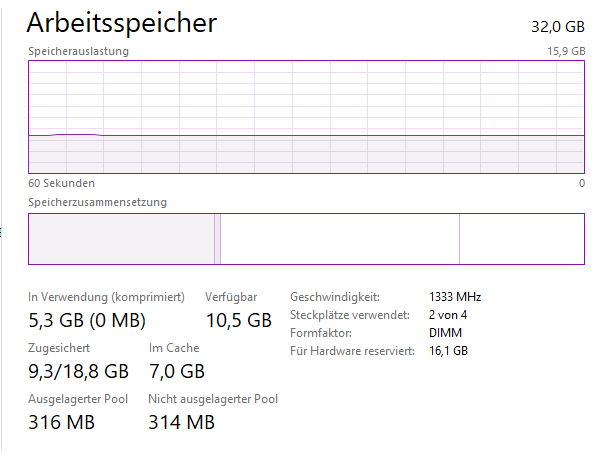Click the Ausgelagerter Pool value 316 MB
The width and height of the screenshot is (600, 454).
[61, 422]
